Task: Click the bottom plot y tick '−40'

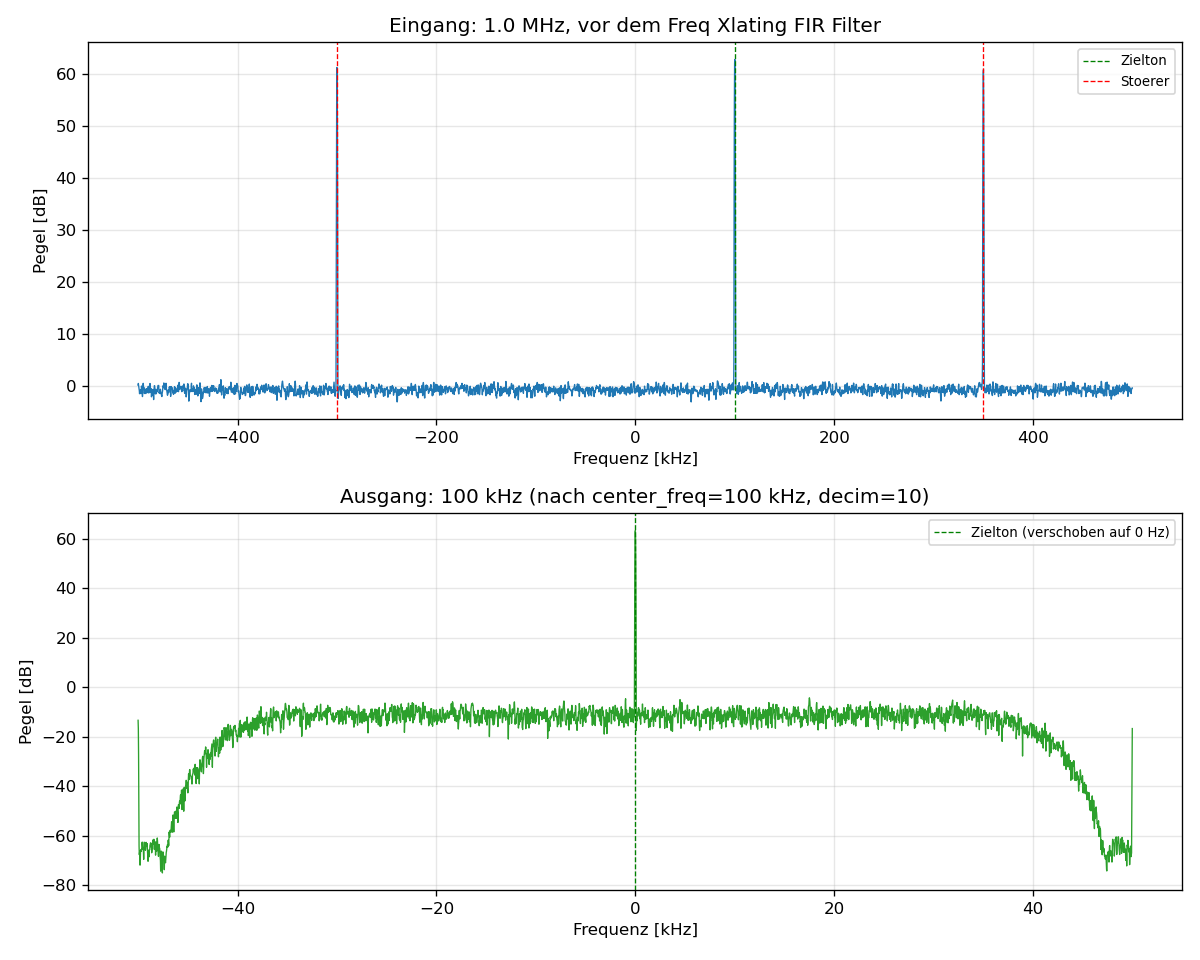Action: (x=59, y=786)
